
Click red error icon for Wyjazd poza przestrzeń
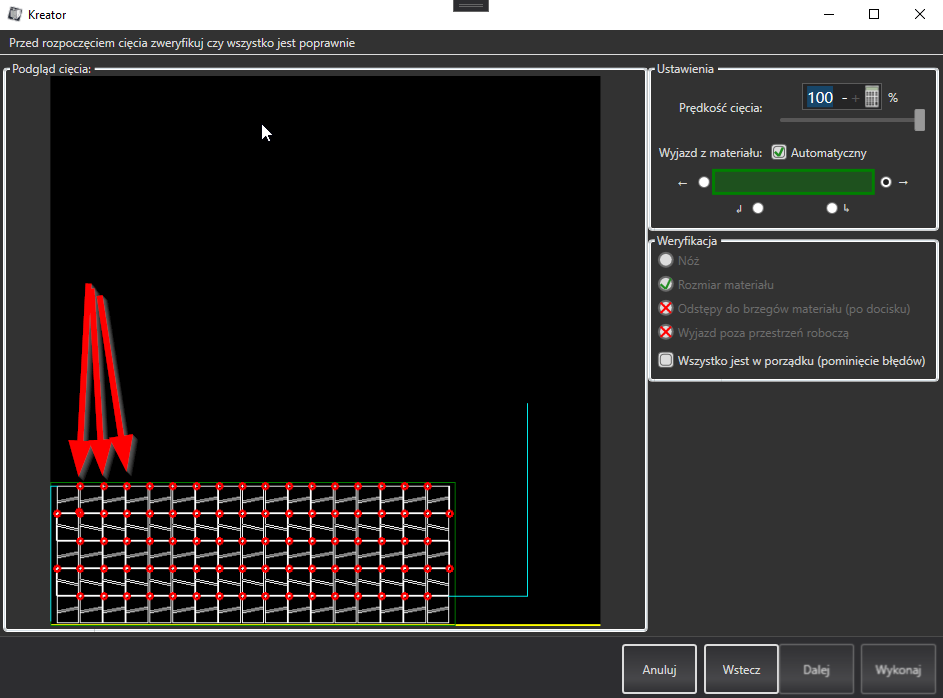pos(666,333)
